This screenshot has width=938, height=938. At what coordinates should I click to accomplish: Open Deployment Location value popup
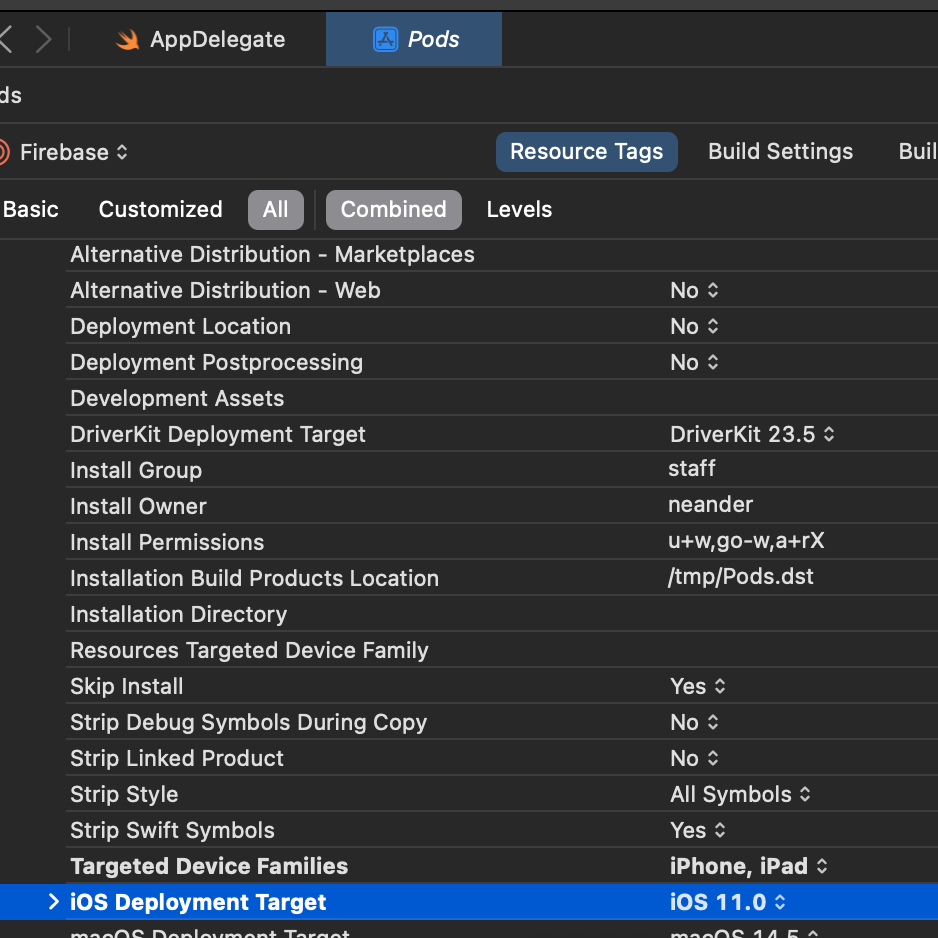(694, 326)
